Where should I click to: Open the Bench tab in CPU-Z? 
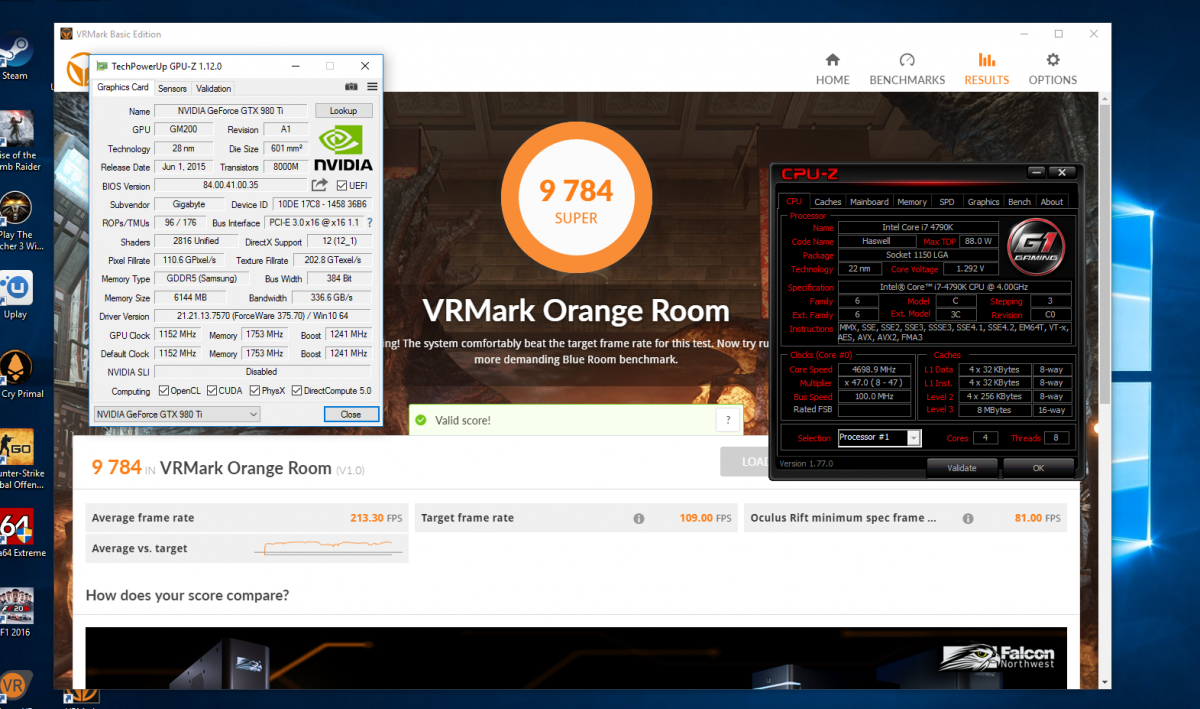click(x=1019, y=202)
